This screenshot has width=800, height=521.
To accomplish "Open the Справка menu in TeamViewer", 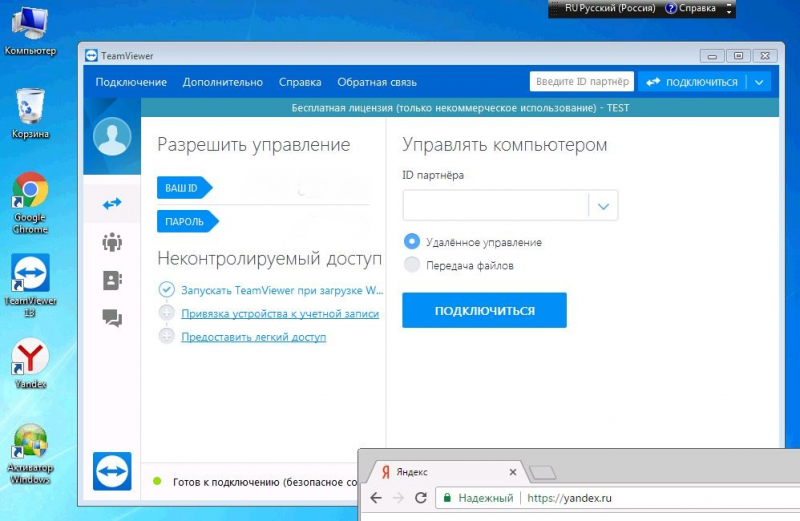I will click(300, 82).
